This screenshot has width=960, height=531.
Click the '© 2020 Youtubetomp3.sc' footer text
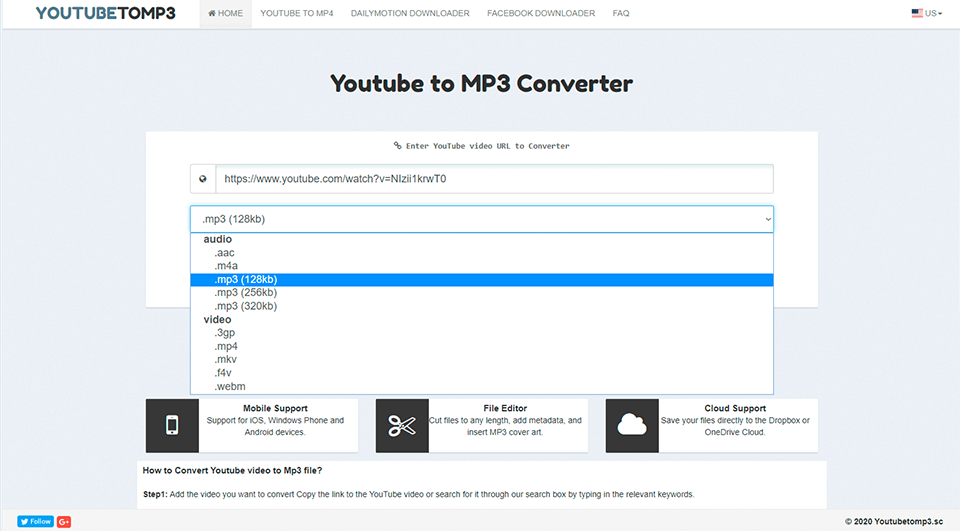point(894,522)
